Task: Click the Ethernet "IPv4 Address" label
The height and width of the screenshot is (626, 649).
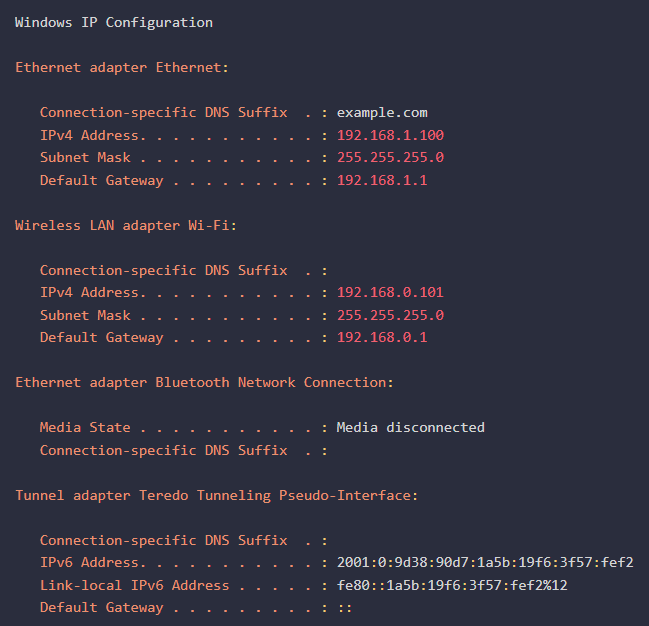Action: (90, 135)
